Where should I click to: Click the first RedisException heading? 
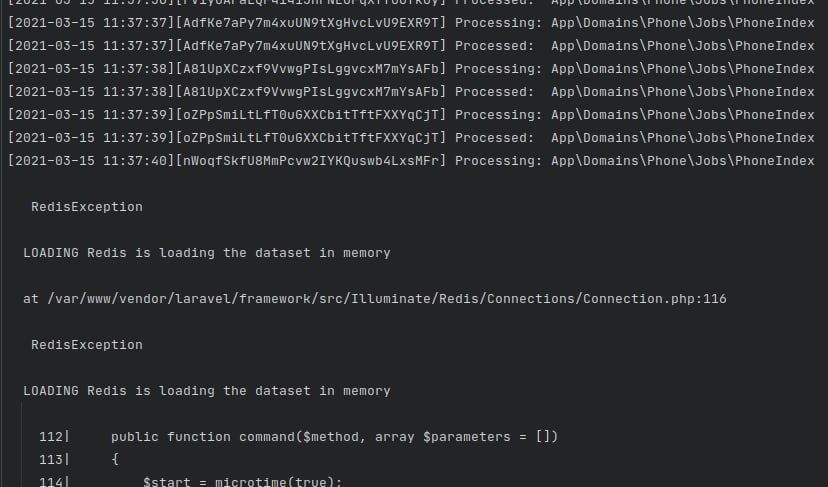pos(87,207)
